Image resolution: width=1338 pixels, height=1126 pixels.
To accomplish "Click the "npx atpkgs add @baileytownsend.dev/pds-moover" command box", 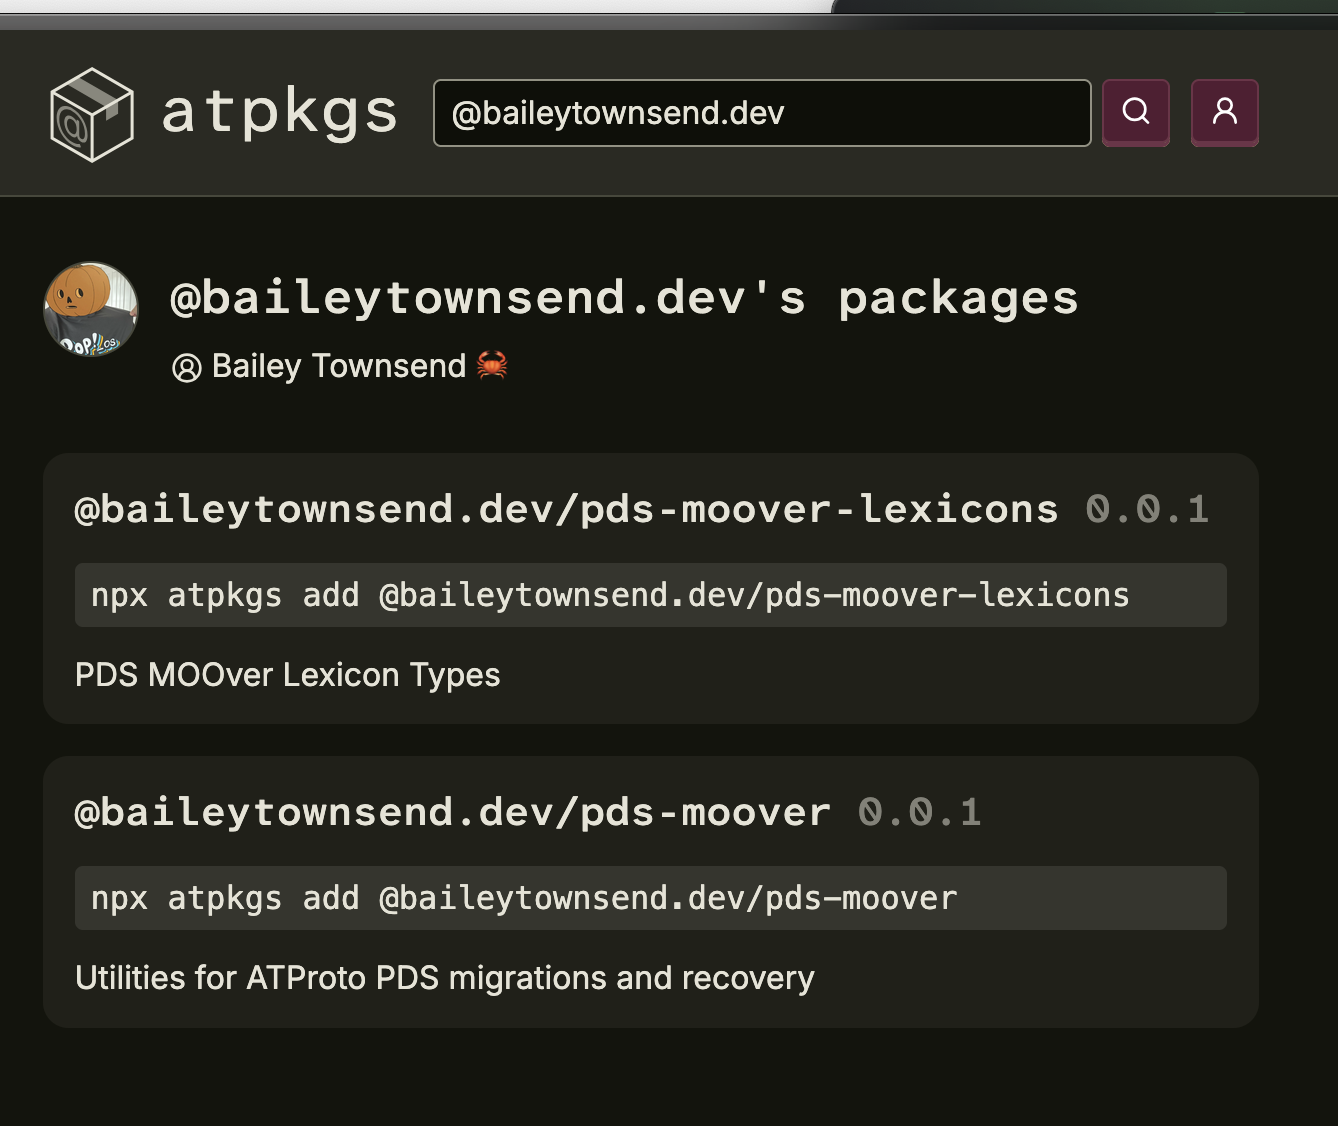I will (x=650, y=898).
